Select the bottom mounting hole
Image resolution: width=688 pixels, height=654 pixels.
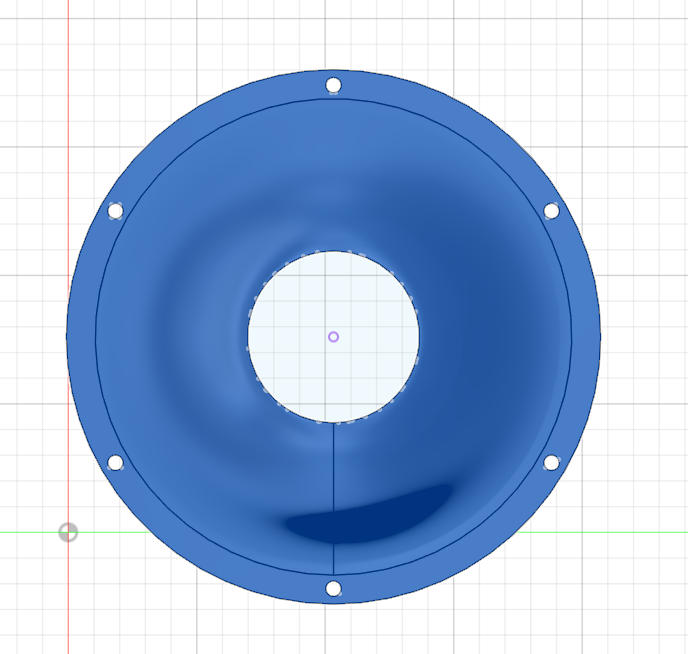pyautogui.click(x=334, y=588)
